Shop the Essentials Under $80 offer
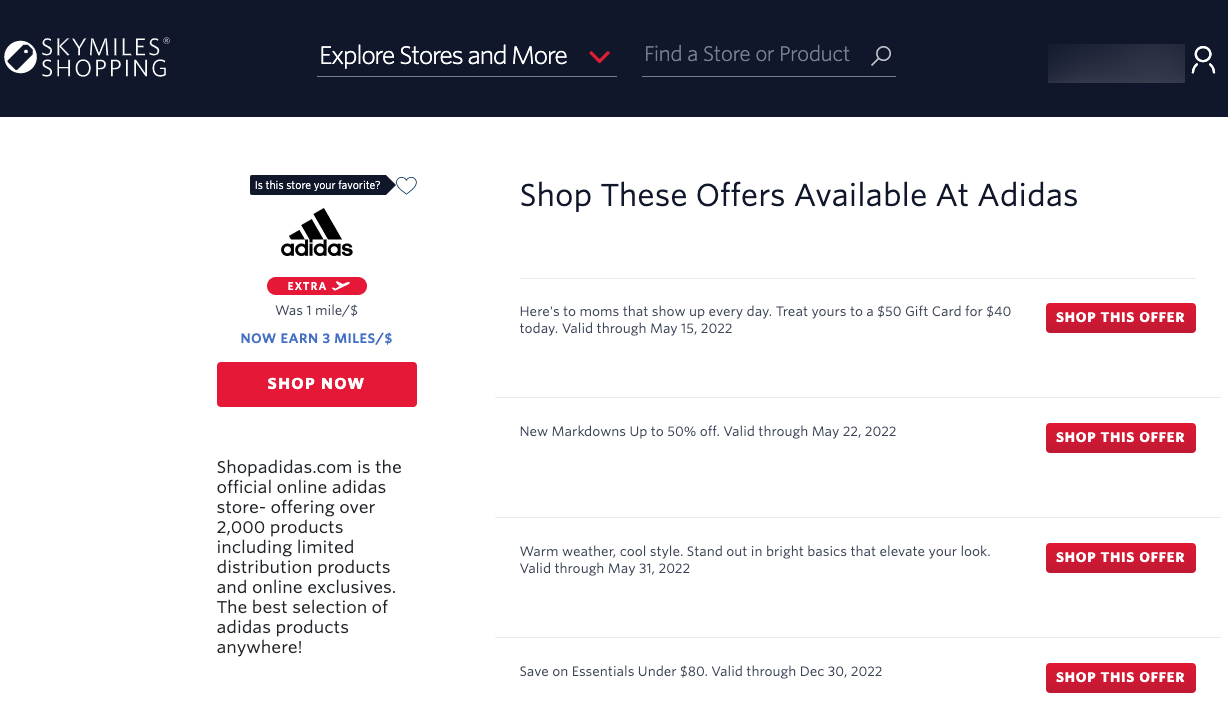The height and width of the screenshot is (703, 1228). point(1120,678)
